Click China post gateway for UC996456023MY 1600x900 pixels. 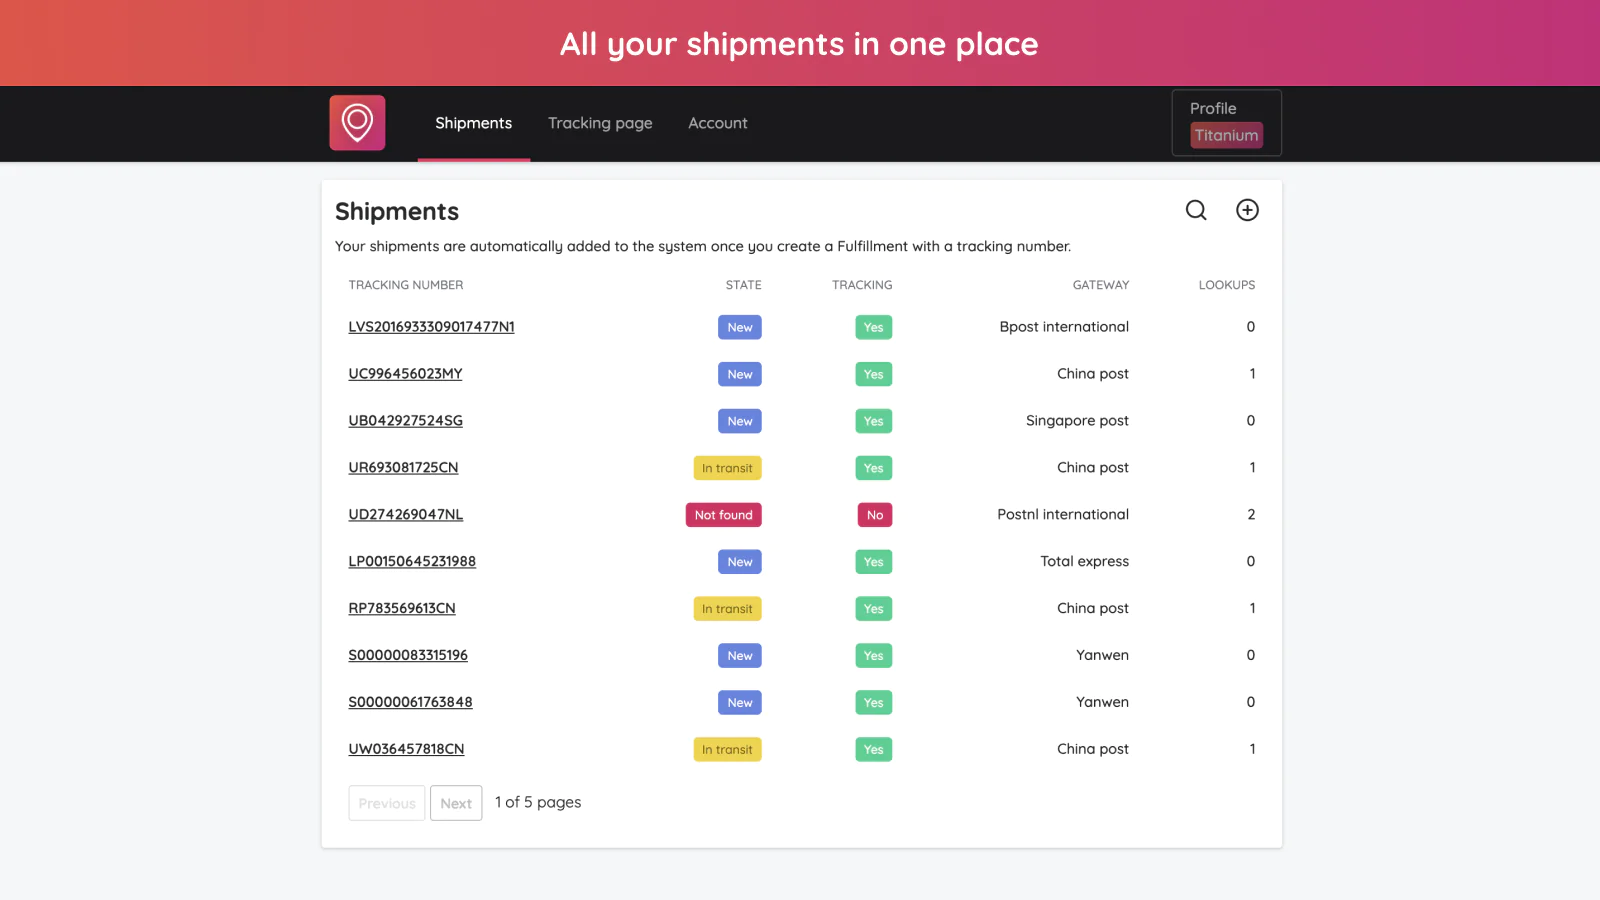[x=1093, y=374]
